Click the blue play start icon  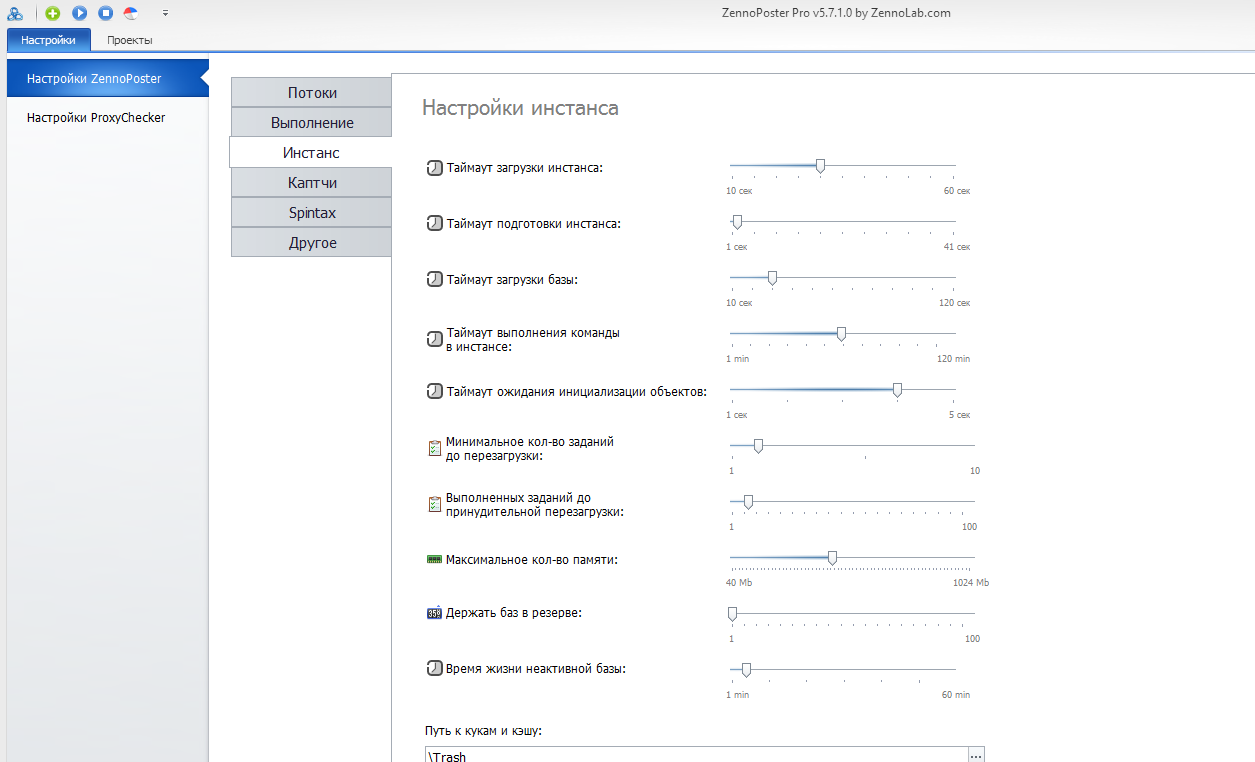tap(79, 13)
